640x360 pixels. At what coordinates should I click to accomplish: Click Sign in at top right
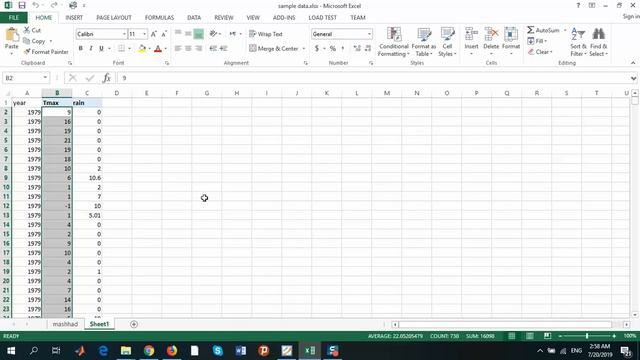point(631,16)
